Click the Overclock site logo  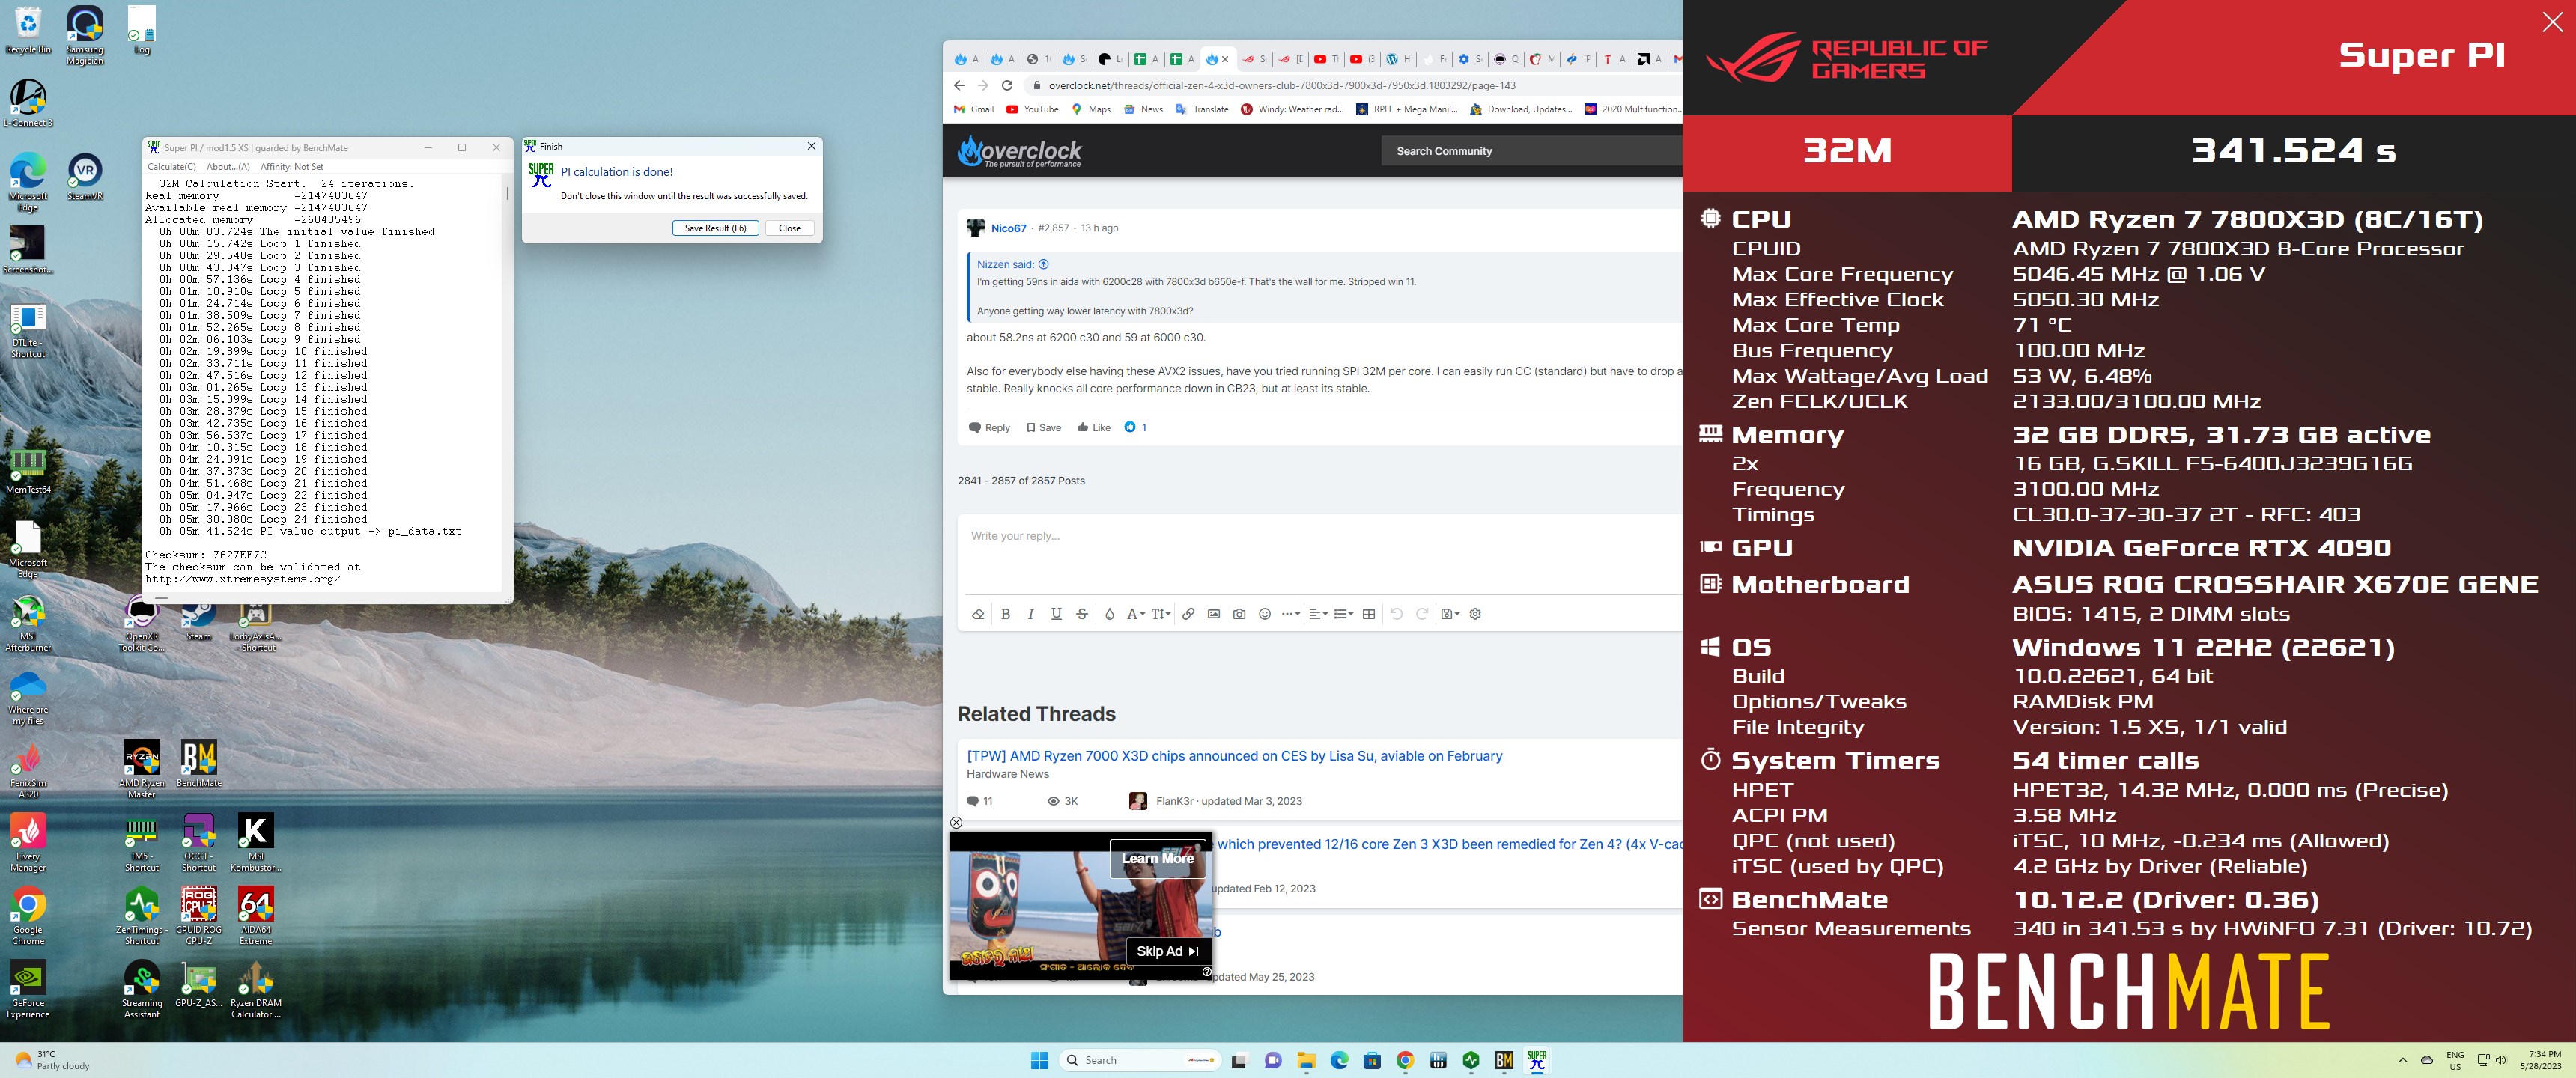[1019, 152]
